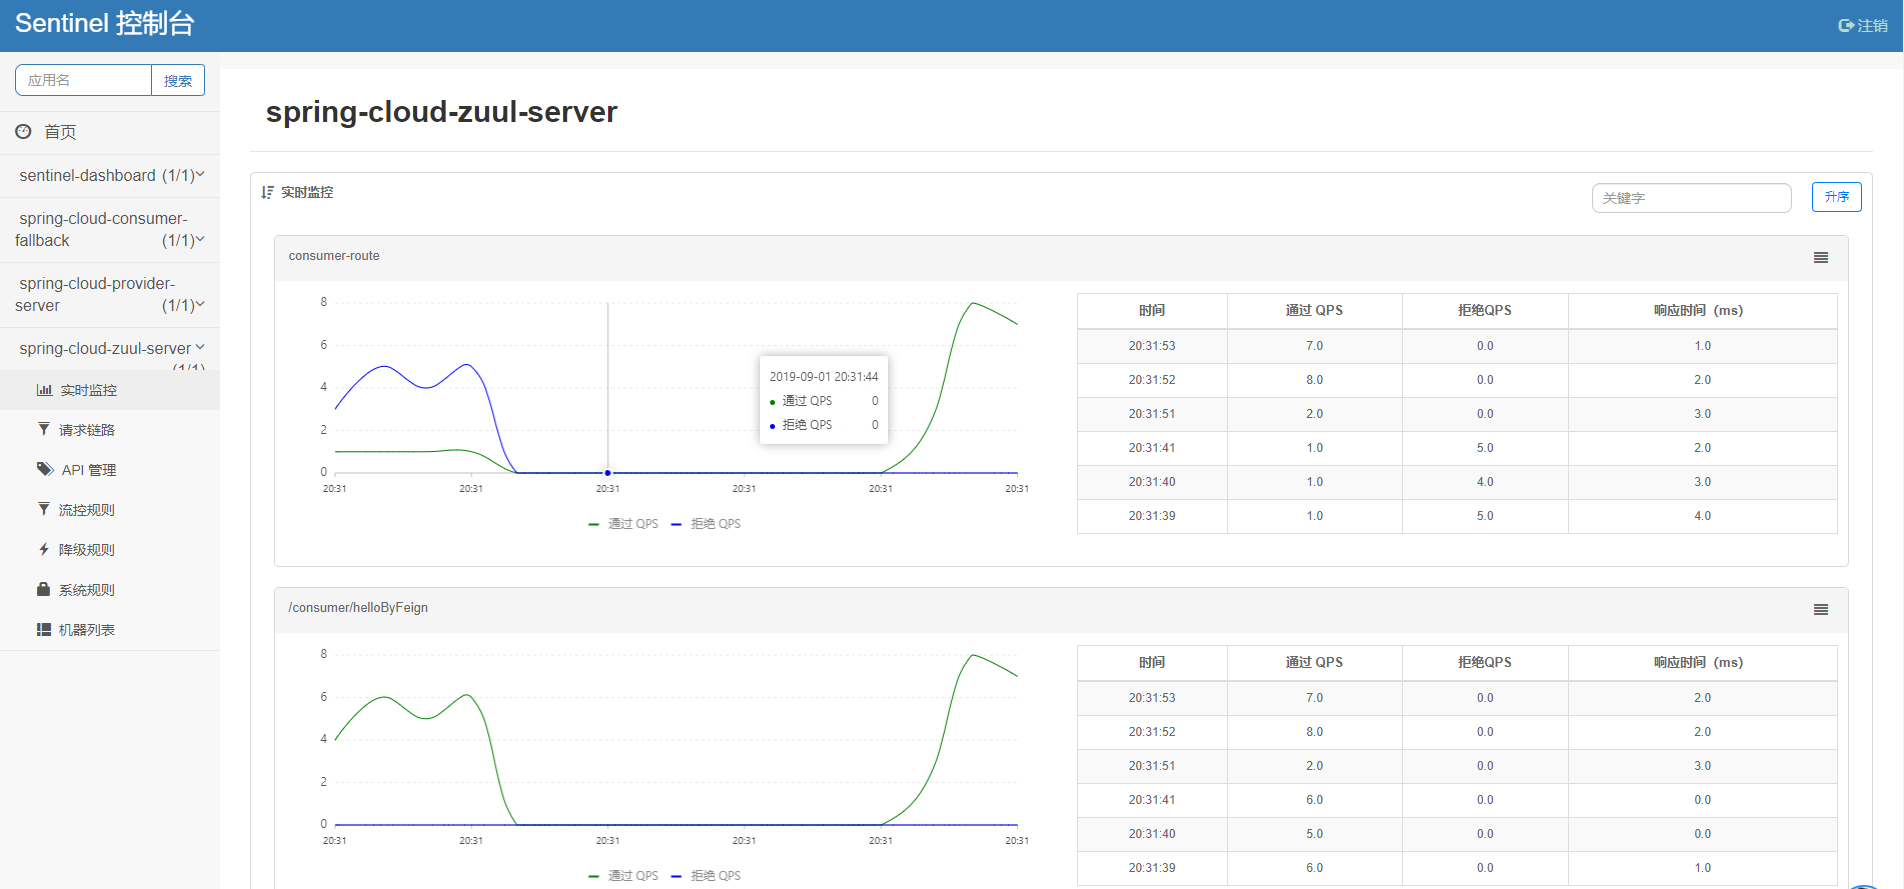This screenshot has height=889, width=1904.
Task: Focus the 应用名 search field
Action: click(x=83, y=81)
